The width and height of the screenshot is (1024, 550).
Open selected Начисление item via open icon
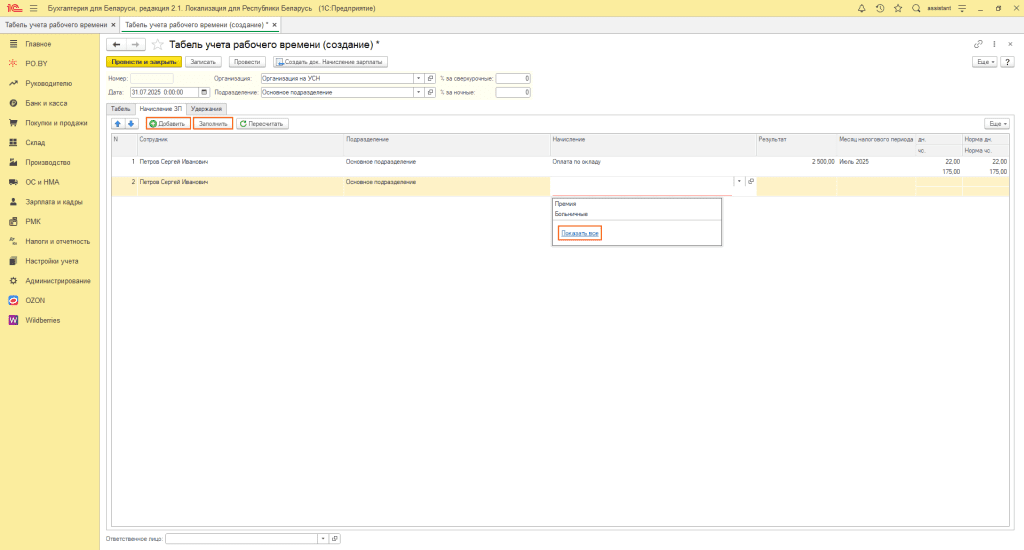coord(751,182)
